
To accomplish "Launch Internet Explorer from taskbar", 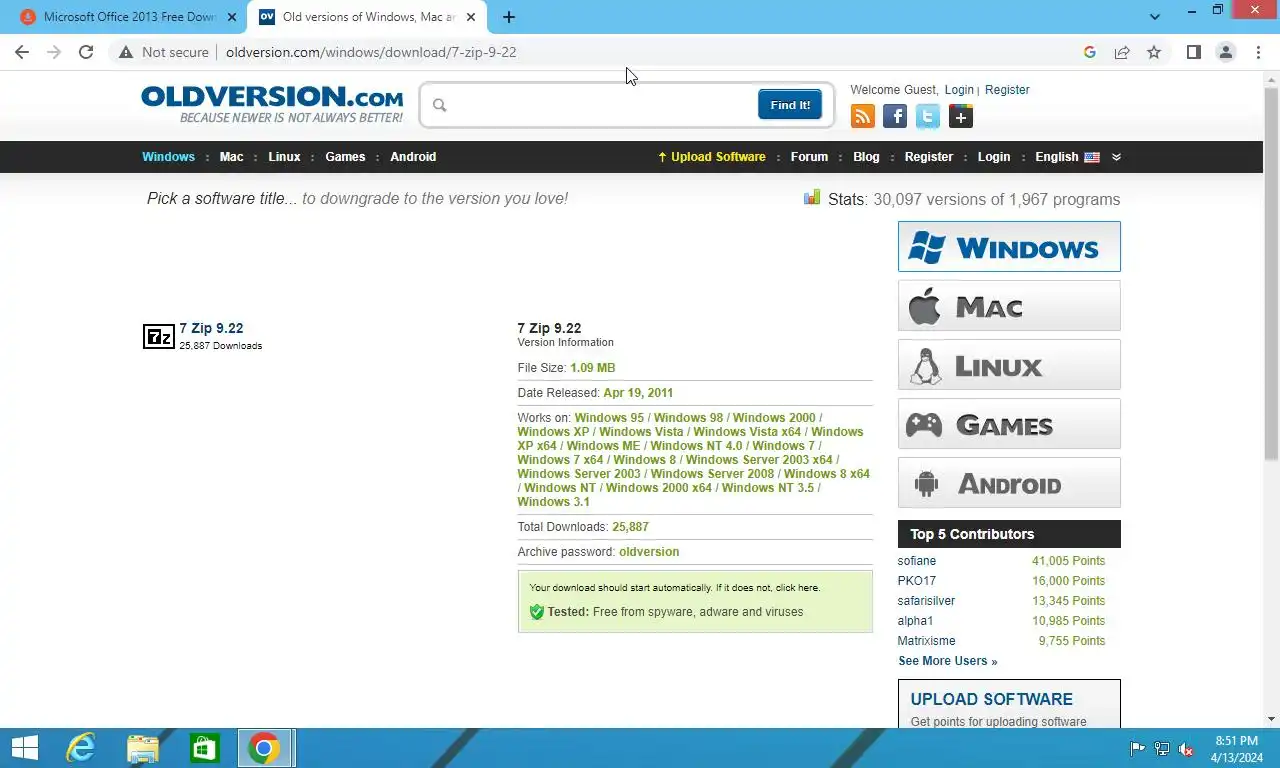I will point(81,748).
